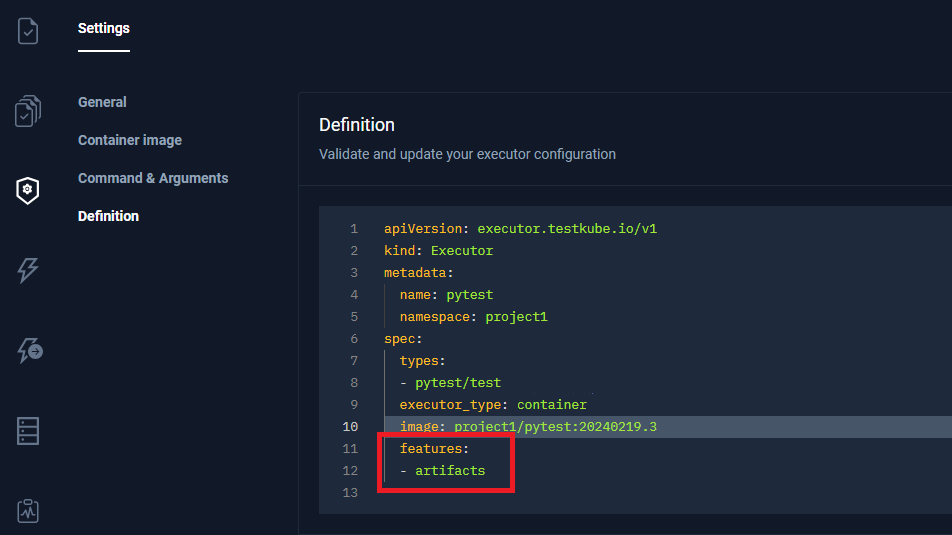
Task: Open Command & Arguments section
Action: [153, 178]
